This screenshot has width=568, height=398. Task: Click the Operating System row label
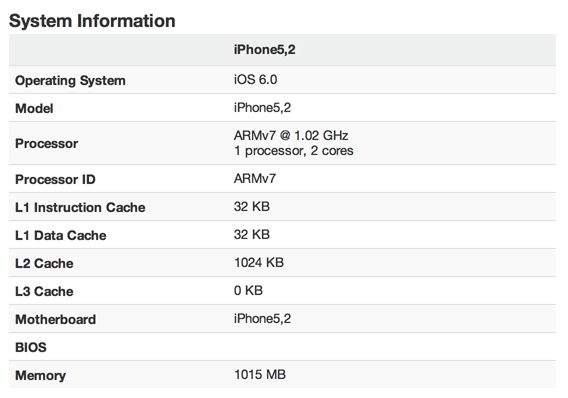[70, 81]
